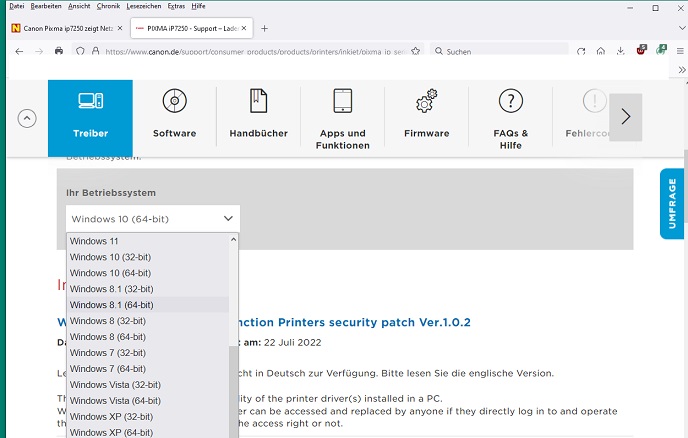
Task: Open the Firmware gear icon category
Action: pos(426,116)
